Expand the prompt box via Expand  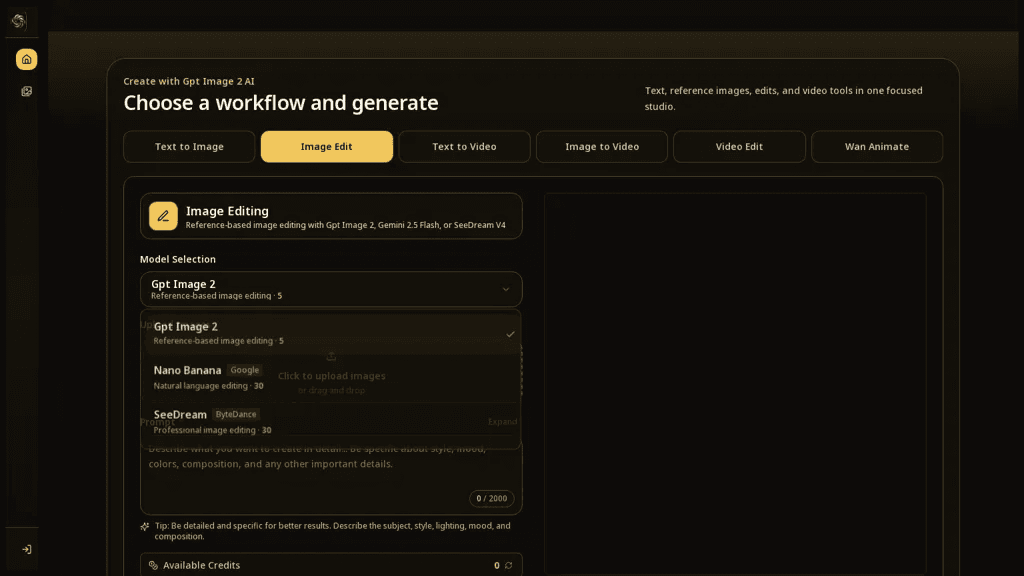tap(502, 422)
